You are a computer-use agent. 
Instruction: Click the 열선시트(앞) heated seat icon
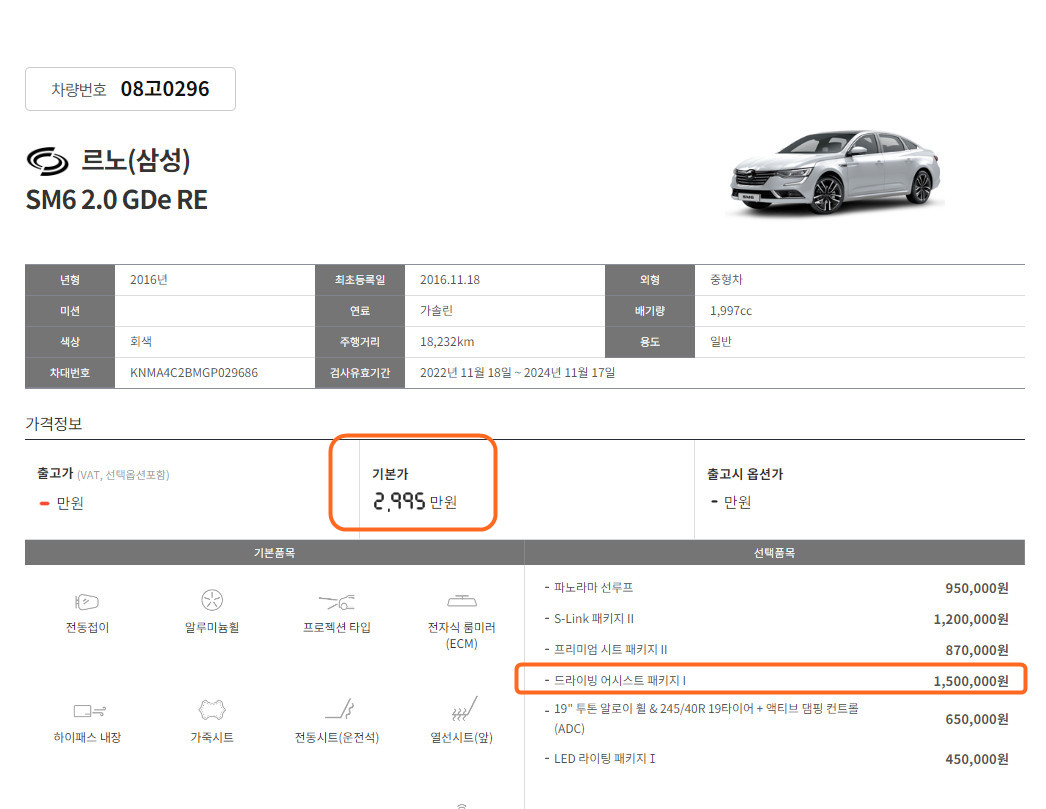tap(464, 708)
